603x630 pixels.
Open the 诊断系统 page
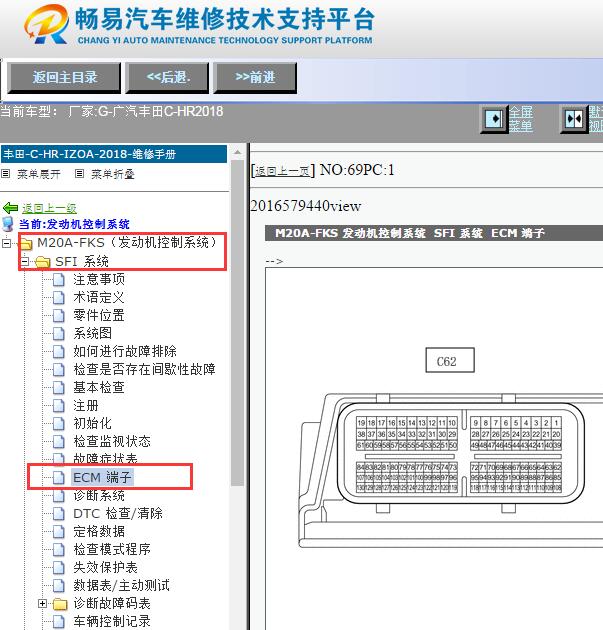(x=99, y=496)
